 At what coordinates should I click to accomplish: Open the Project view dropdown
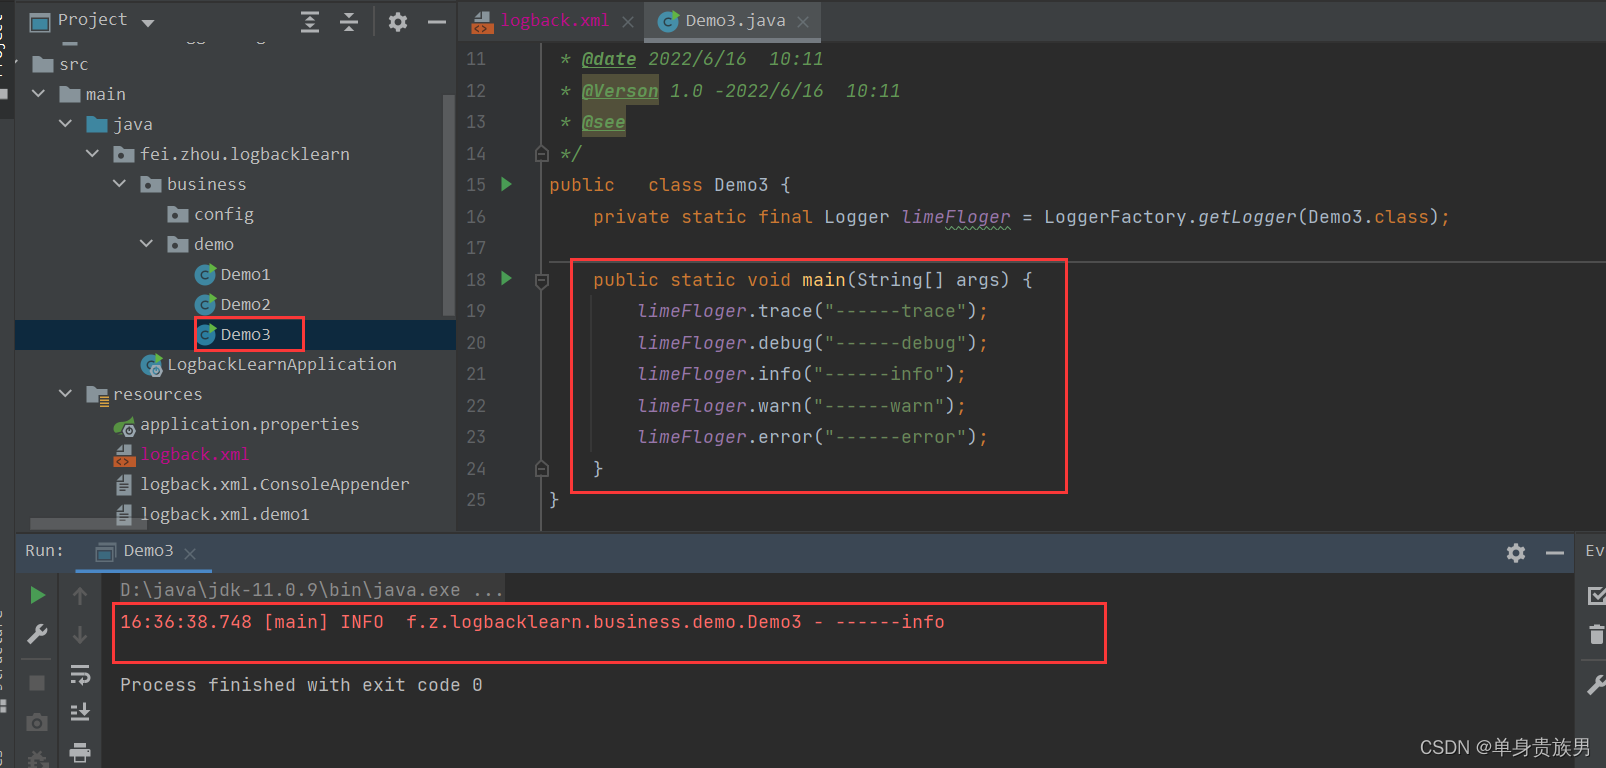(148, 22)
